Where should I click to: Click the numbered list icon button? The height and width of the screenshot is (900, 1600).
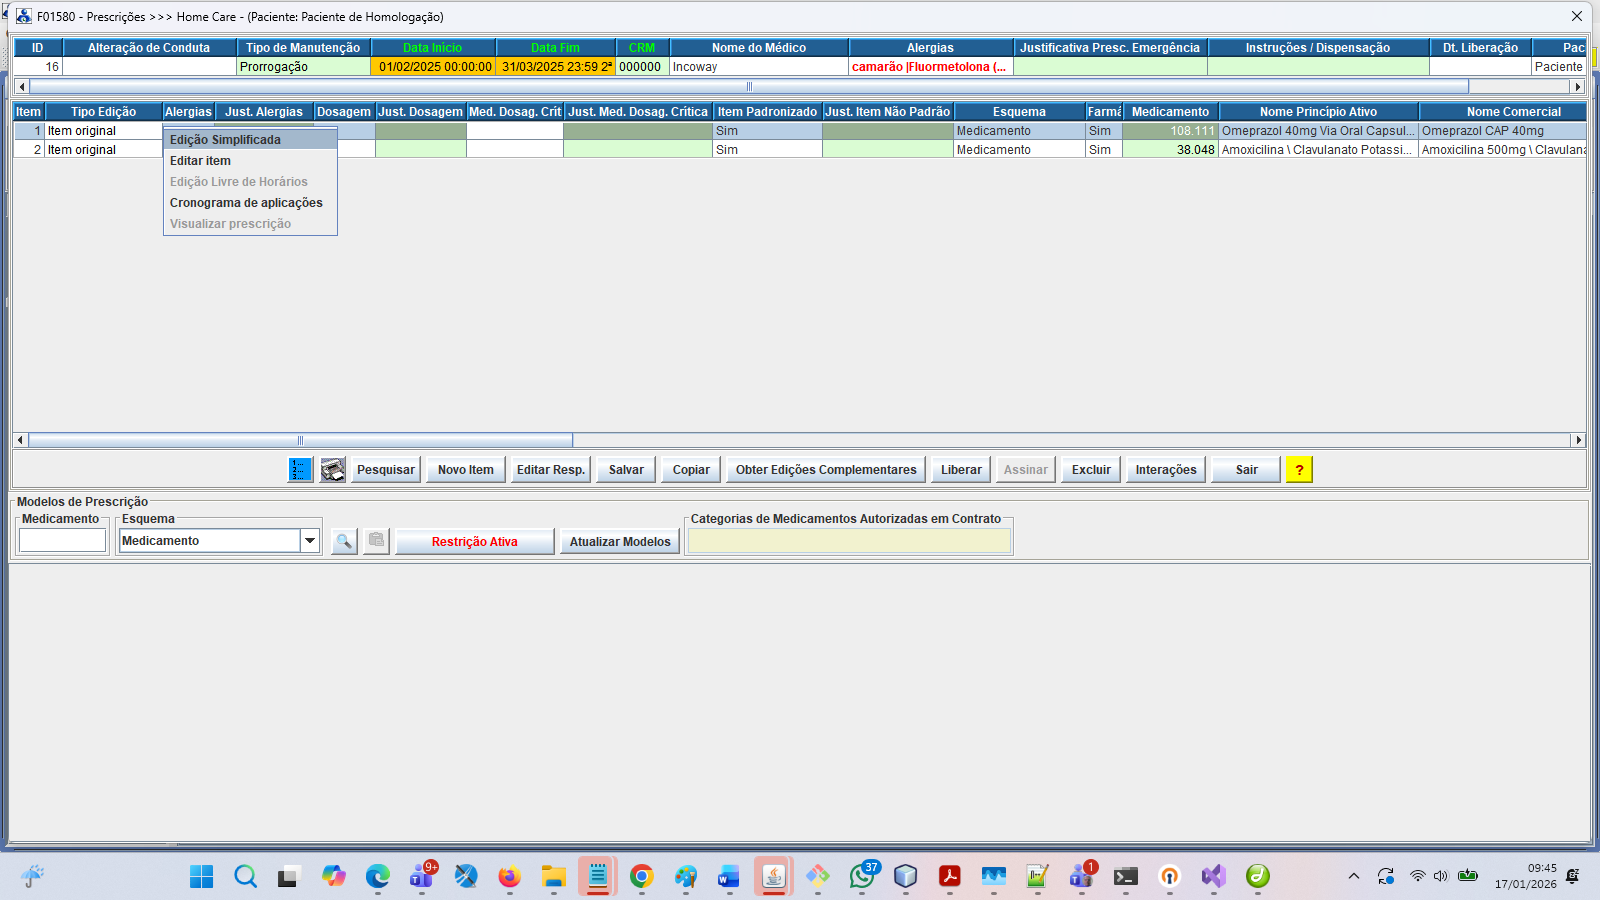[x=300, y=470]
